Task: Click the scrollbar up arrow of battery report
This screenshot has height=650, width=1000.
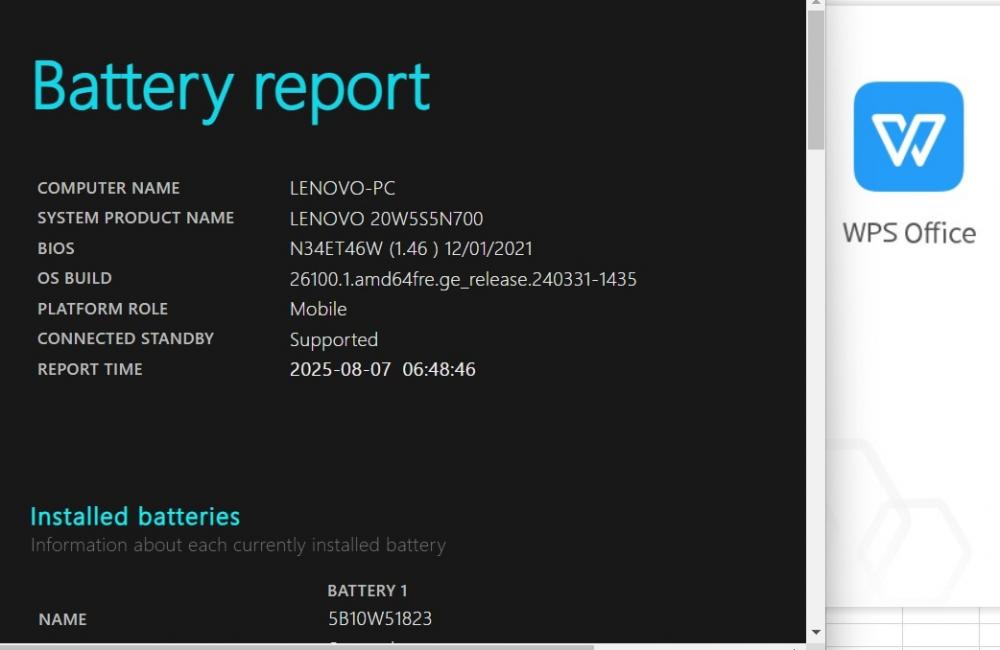Action: (816, 4)
